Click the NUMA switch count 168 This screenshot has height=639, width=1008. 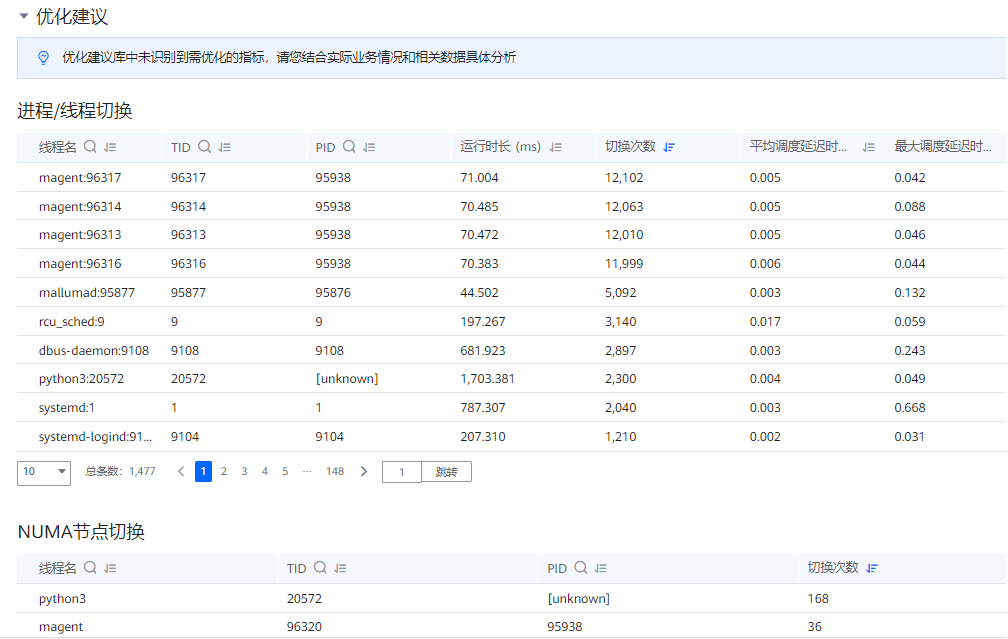point(818,599)
